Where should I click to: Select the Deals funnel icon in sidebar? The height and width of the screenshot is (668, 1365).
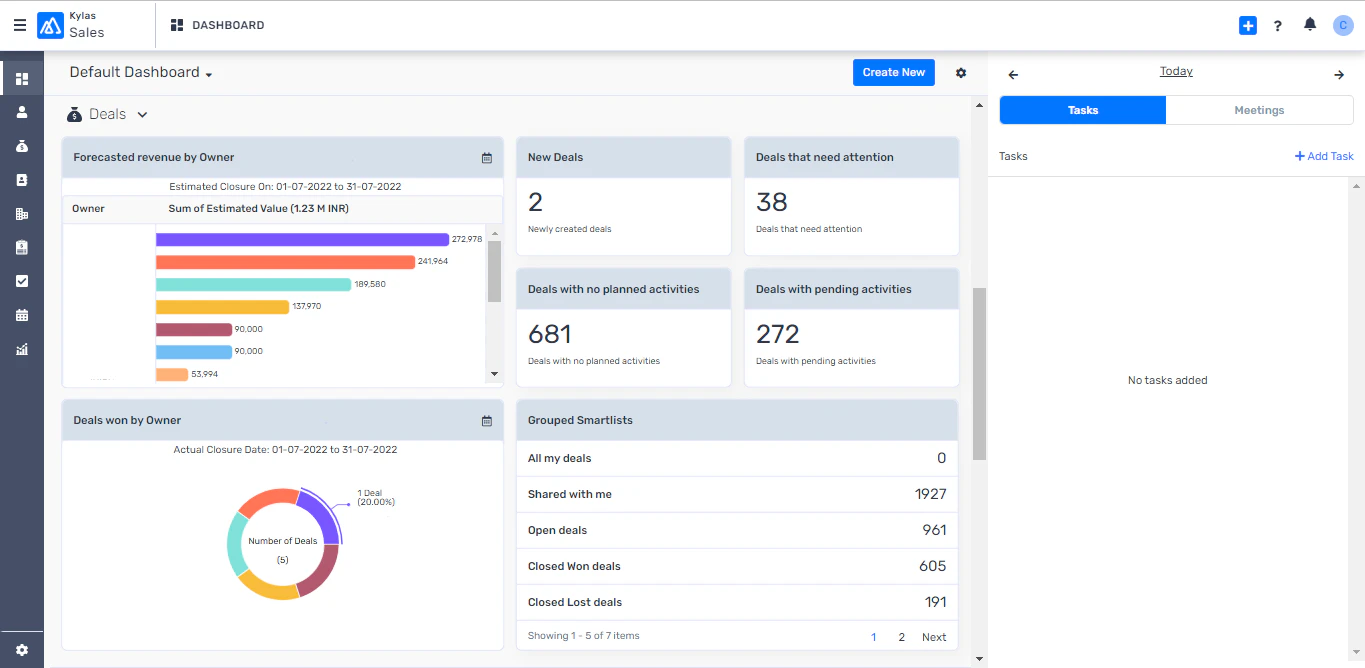(21, 145)
